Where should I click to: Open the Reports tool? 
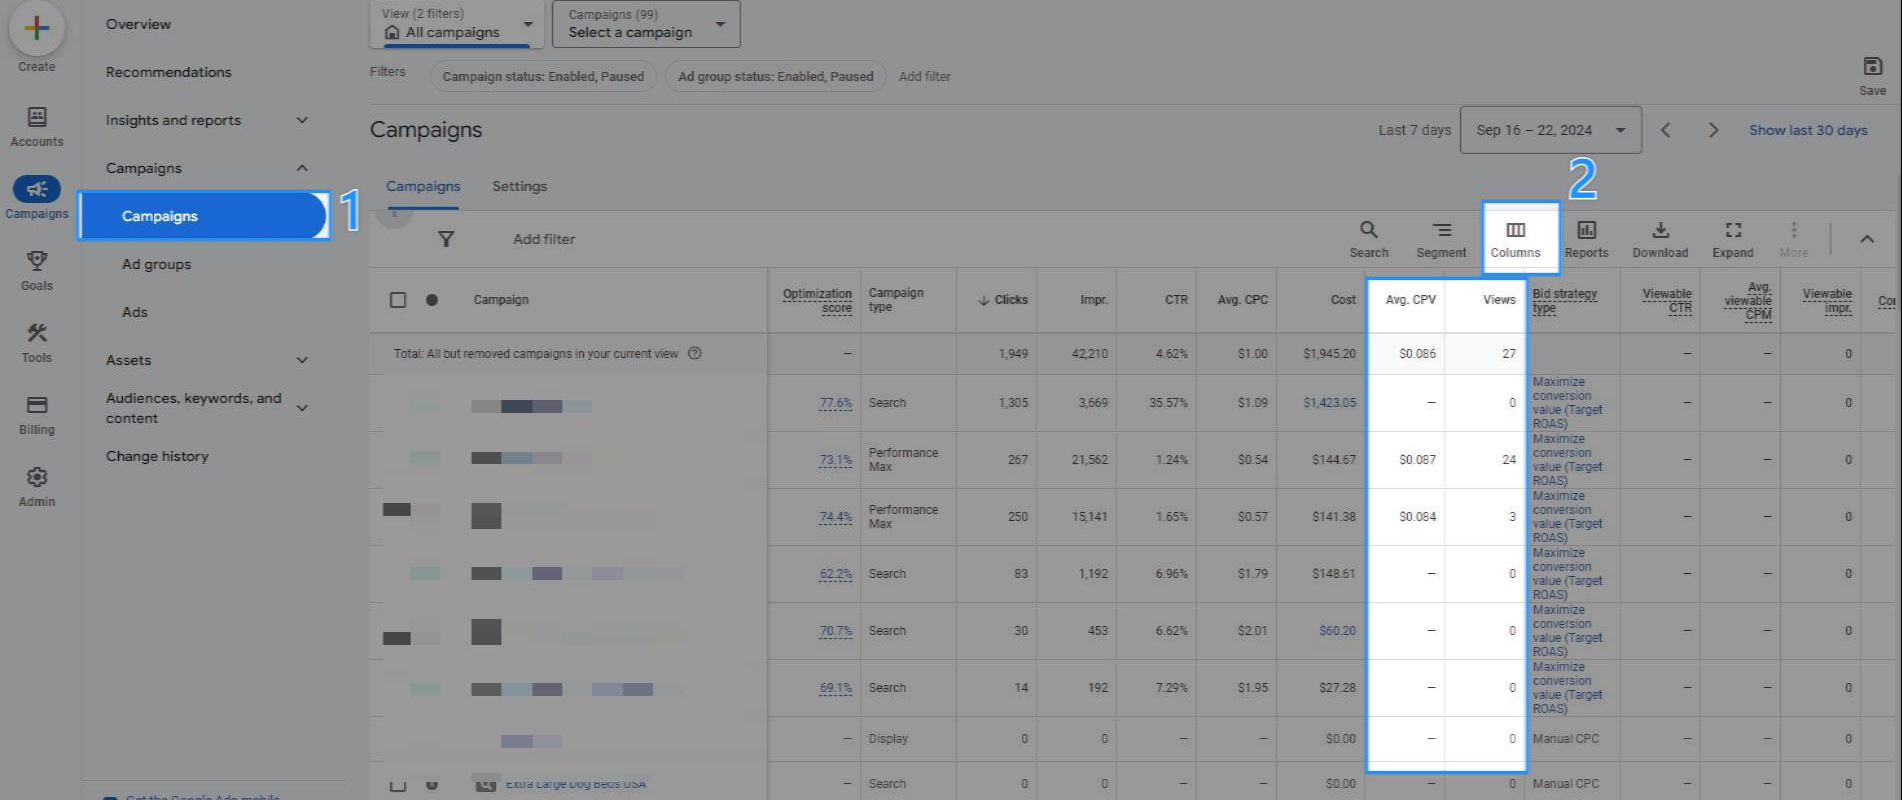1587,239
